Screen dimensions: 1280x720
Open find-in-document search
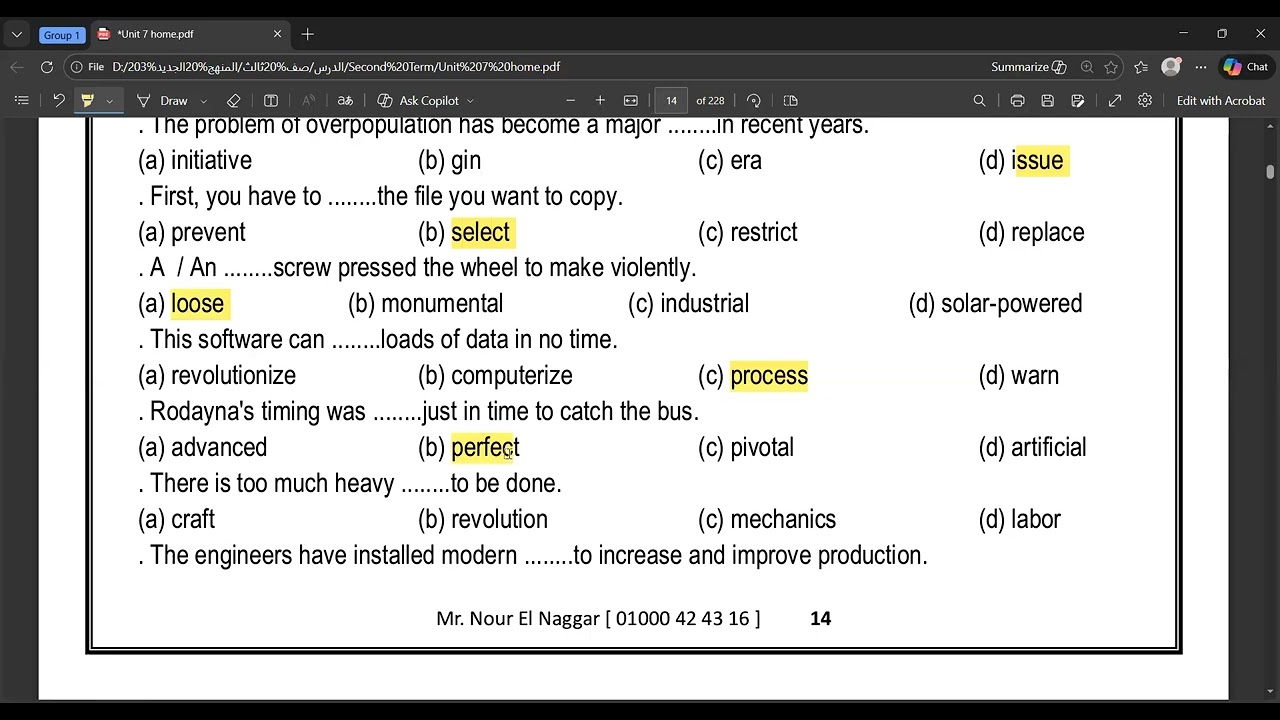pyautogui.click(x=979, y=101)
